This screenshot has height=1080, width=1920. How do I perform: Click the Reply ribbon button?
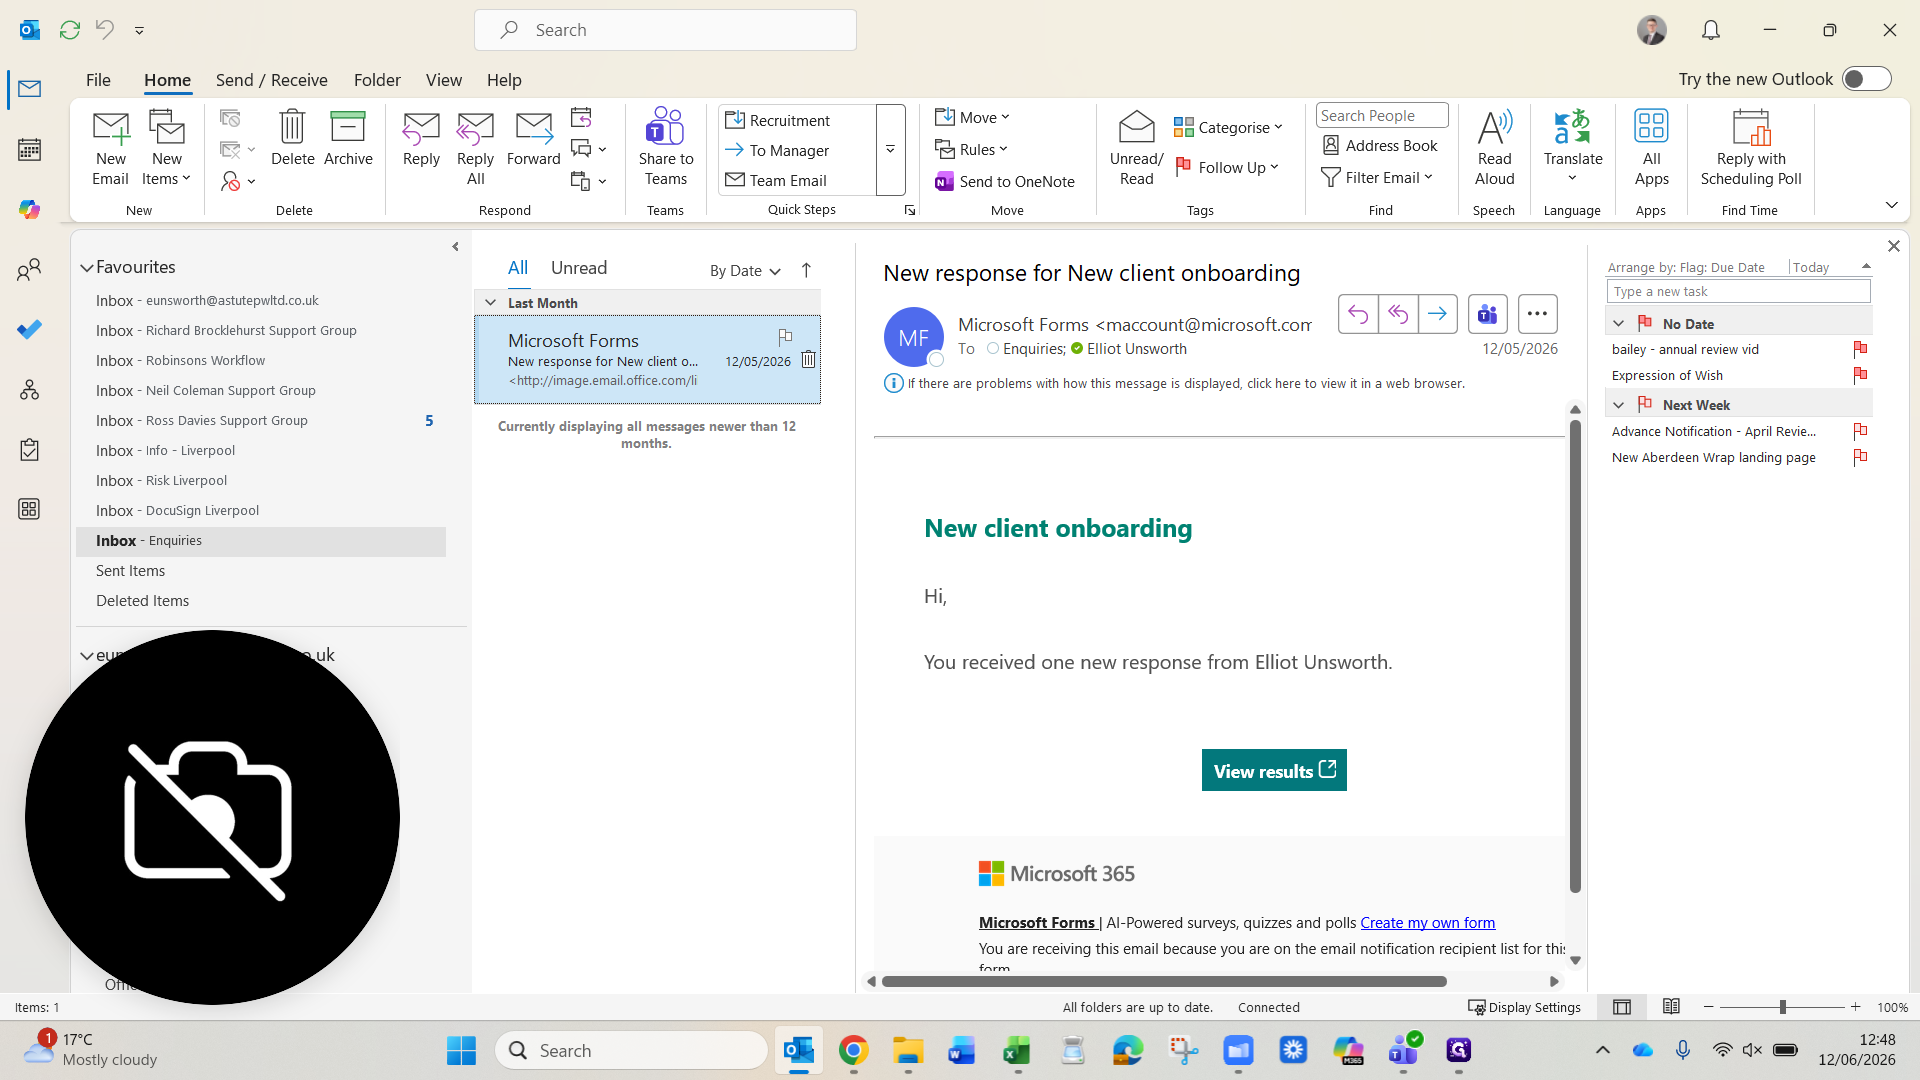click(421, 138)
